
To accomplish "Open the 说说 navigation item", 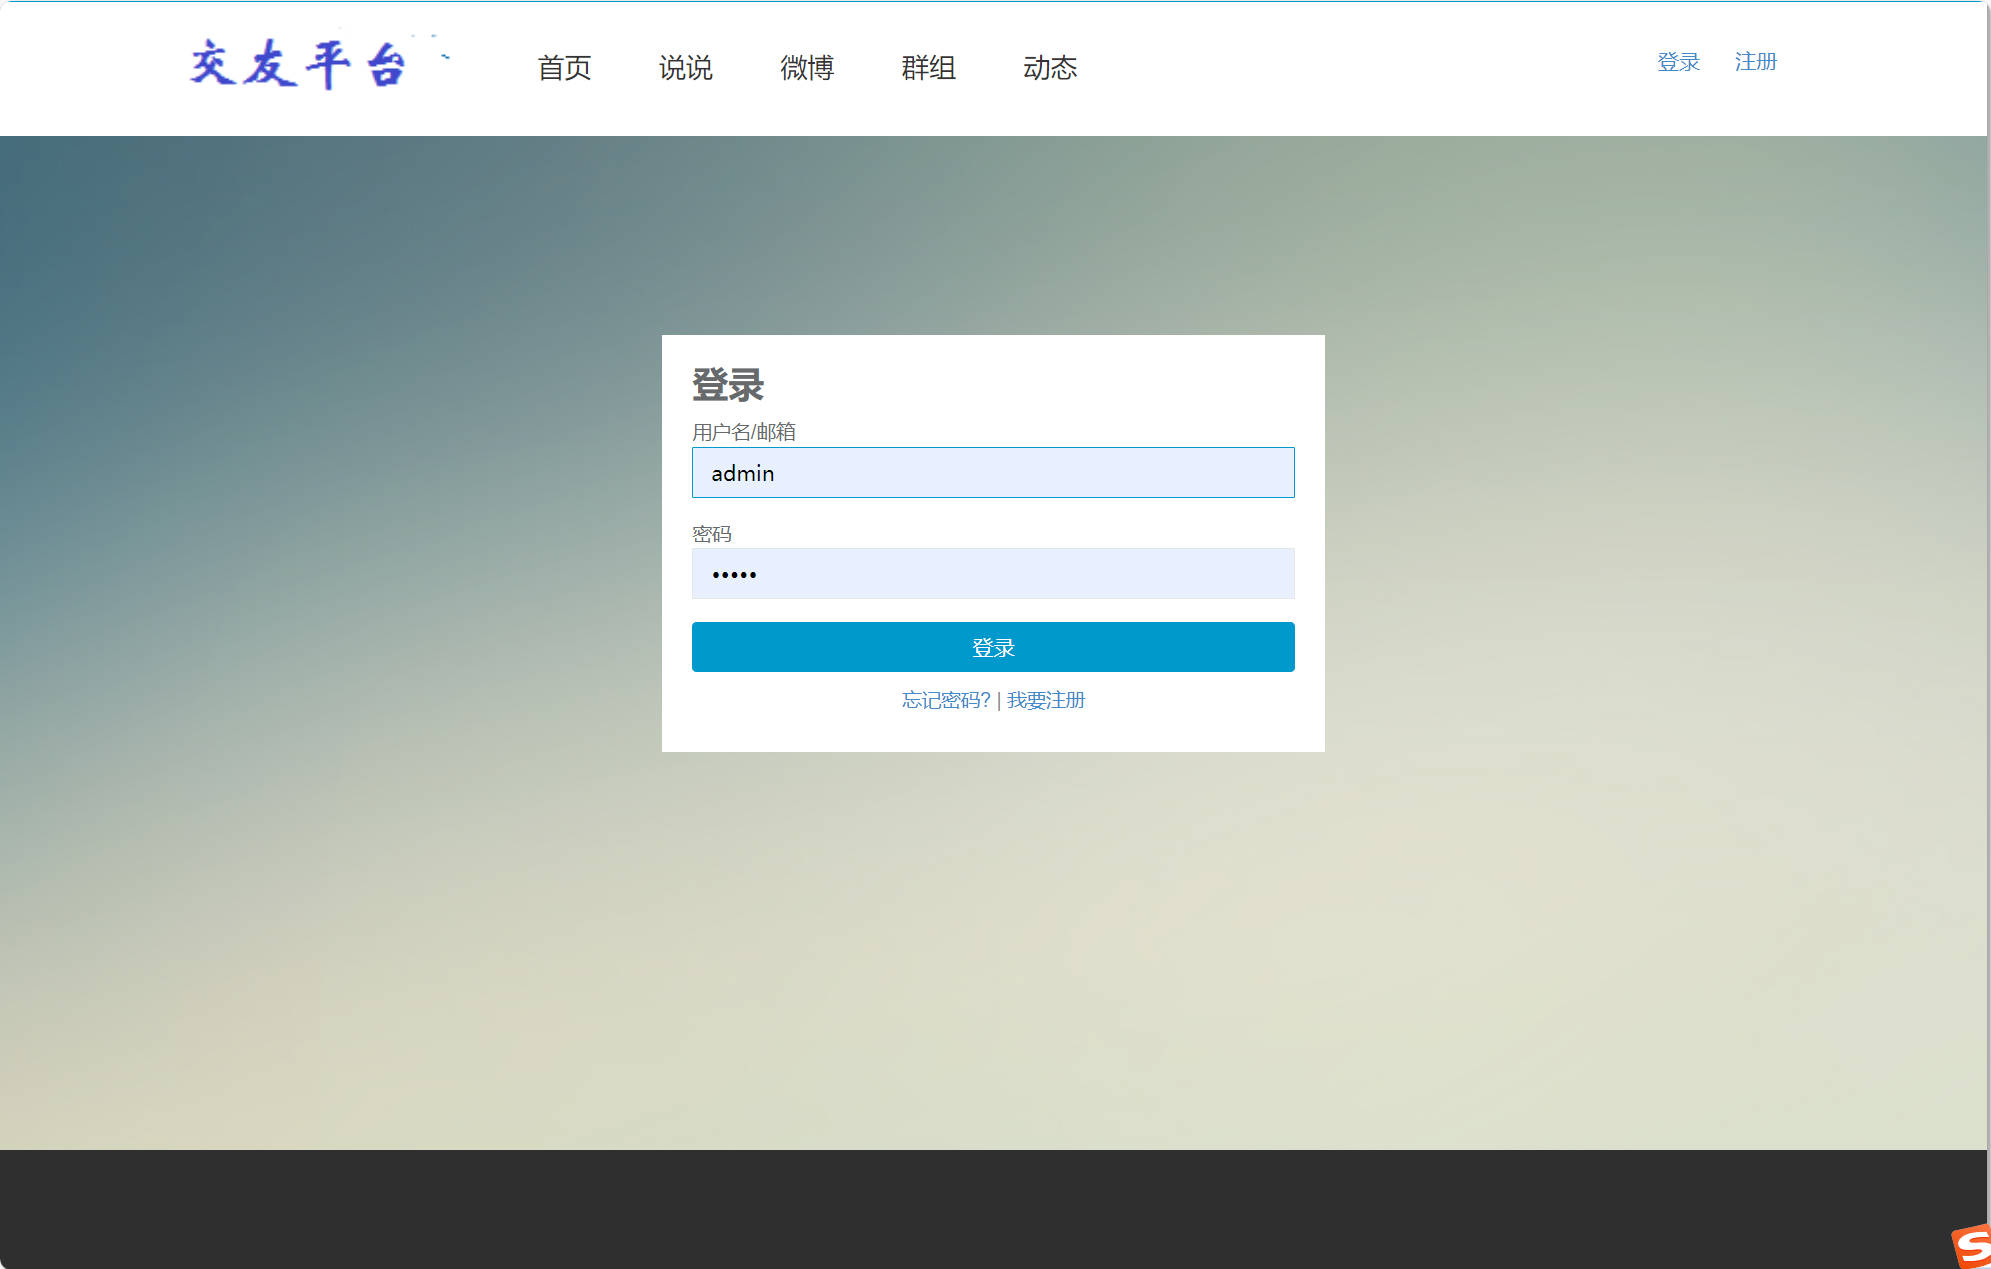I will [686, 68].
